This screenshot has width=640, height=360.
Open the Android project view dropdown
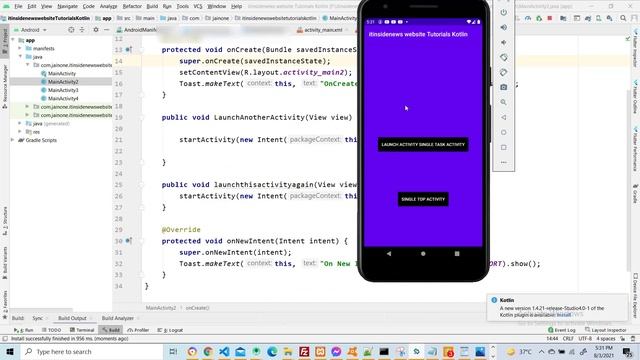point(31,30)
